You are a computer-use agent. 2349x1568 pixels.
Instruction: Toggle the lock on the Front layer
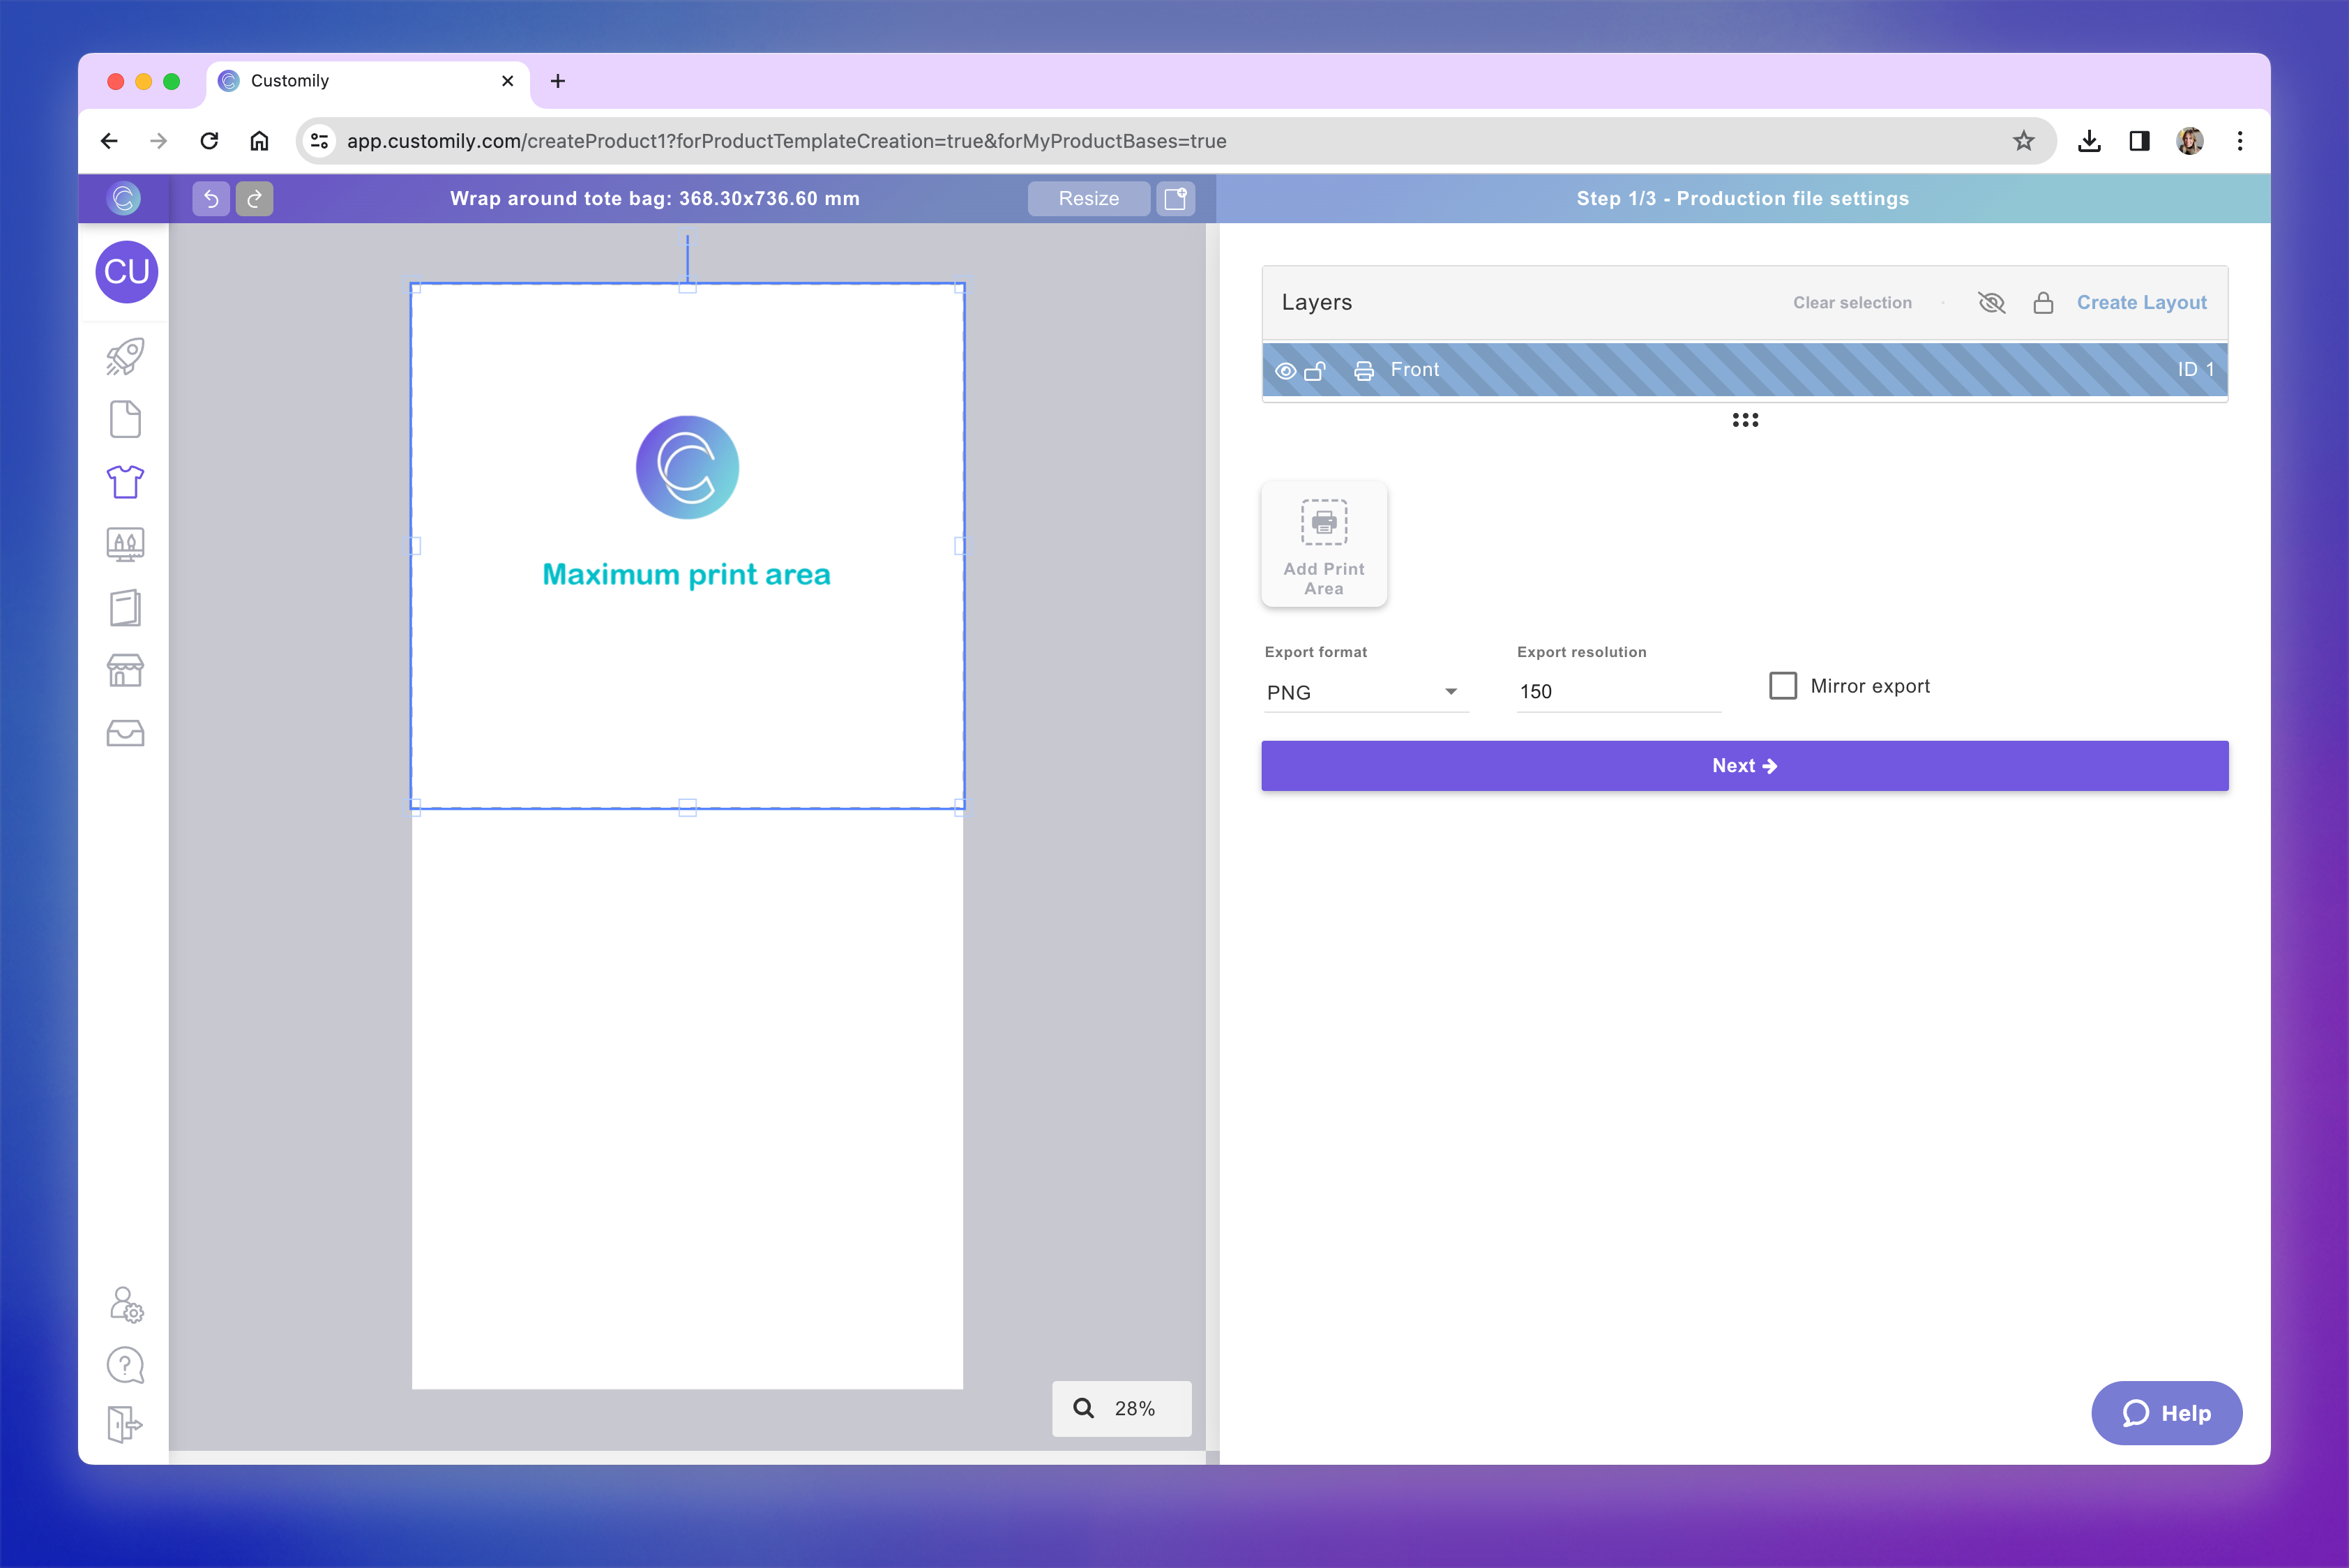[x=1315, y=371]
